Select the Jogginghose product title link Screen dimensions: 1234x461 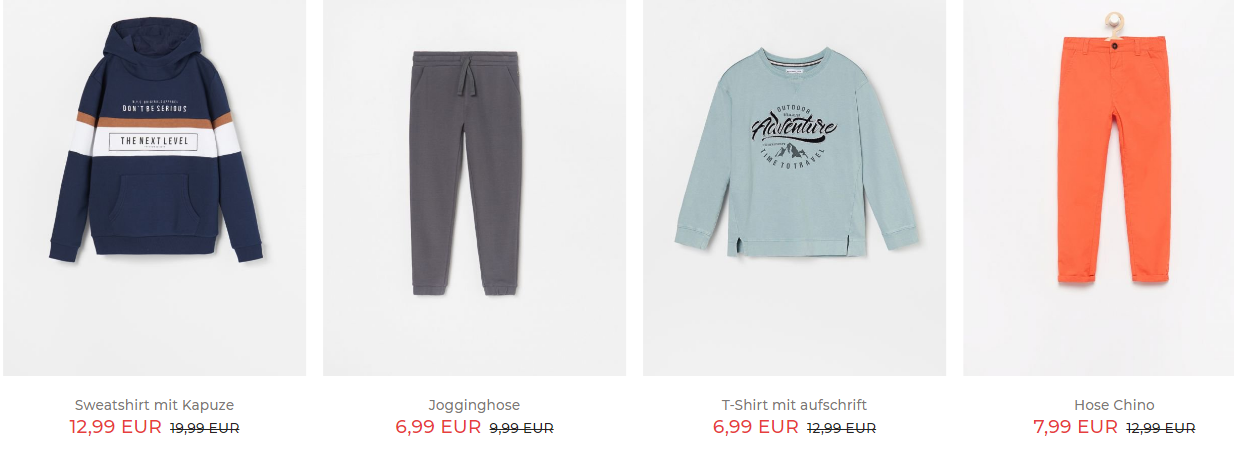474,405
